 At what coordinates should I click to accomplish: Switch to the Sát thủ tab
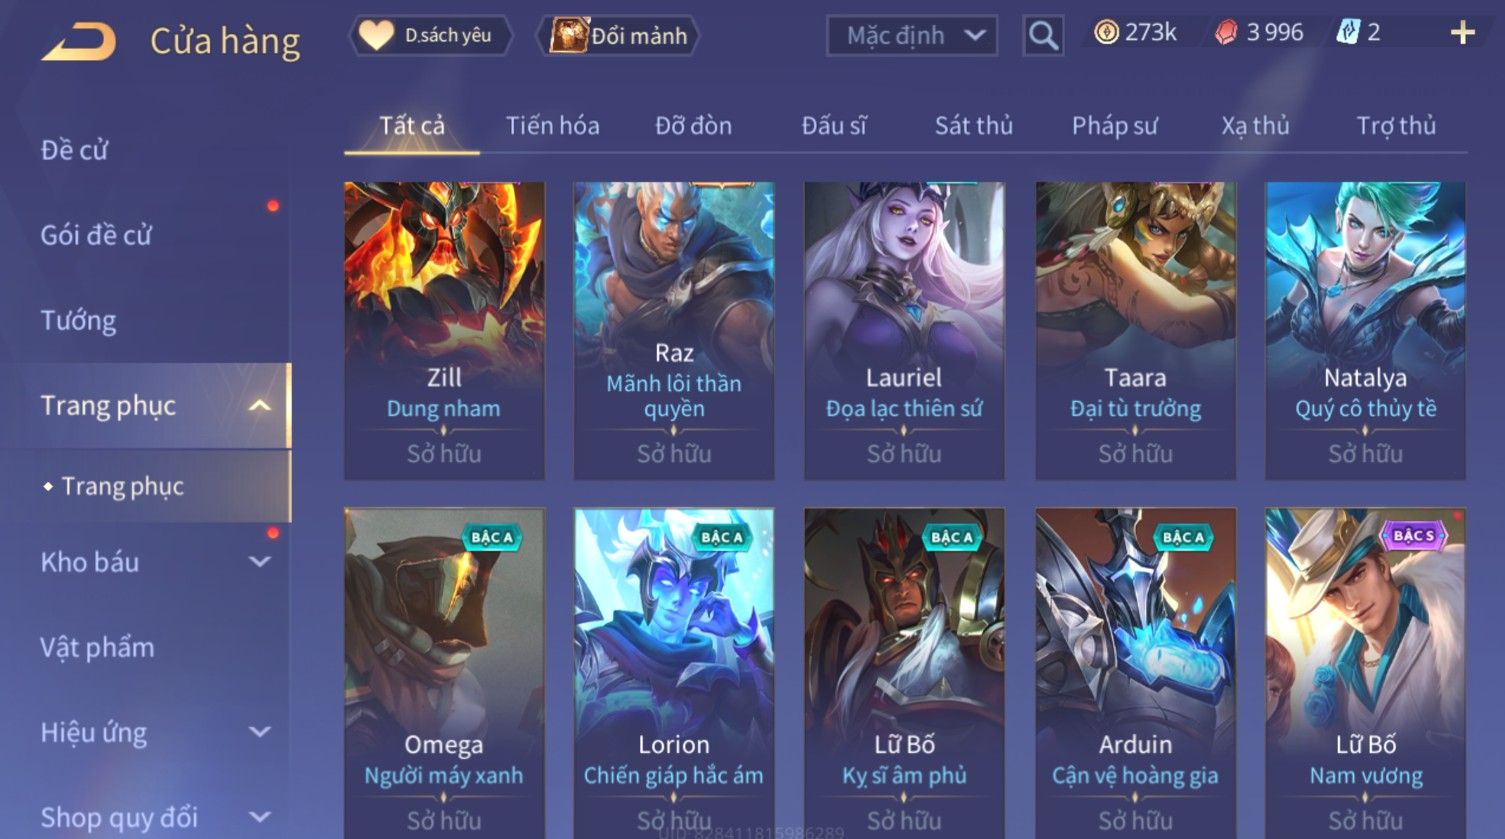tap(973, 126)
